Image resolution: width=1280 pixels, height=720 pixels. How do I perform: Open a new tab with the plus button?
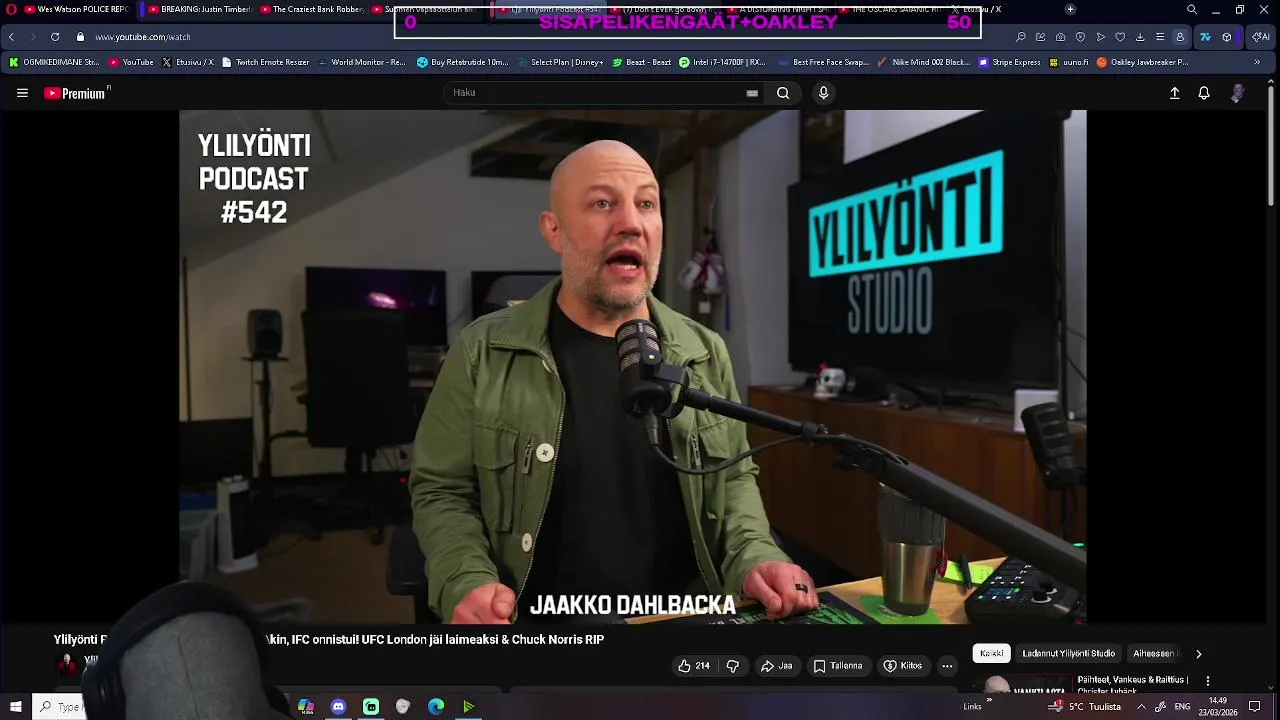coord(1070,9)
